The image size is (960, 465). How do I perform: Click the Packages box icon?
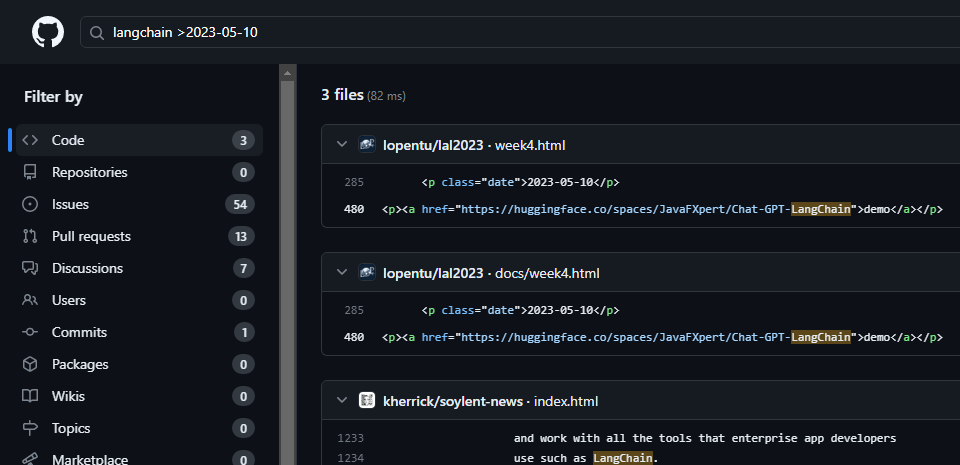[30, 364]
